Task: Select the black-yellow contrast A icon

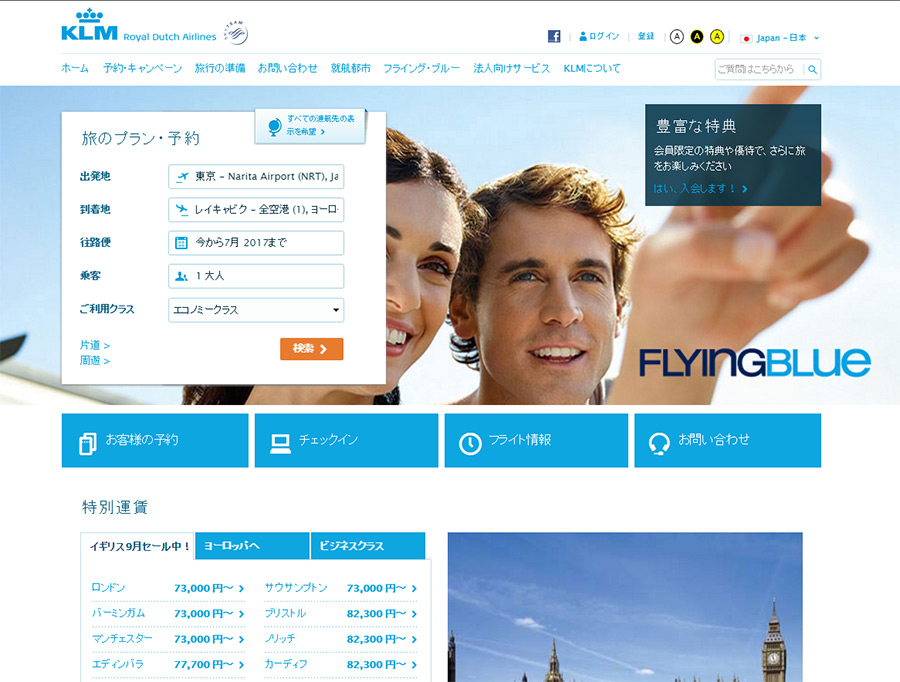Action: pos(697,37)
